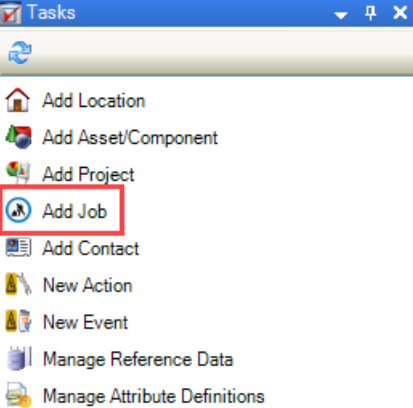The width and height of the screenshot is (413, 408).
Task: Click the contact card icon for Add Contact
Action: tap(19, 247)
